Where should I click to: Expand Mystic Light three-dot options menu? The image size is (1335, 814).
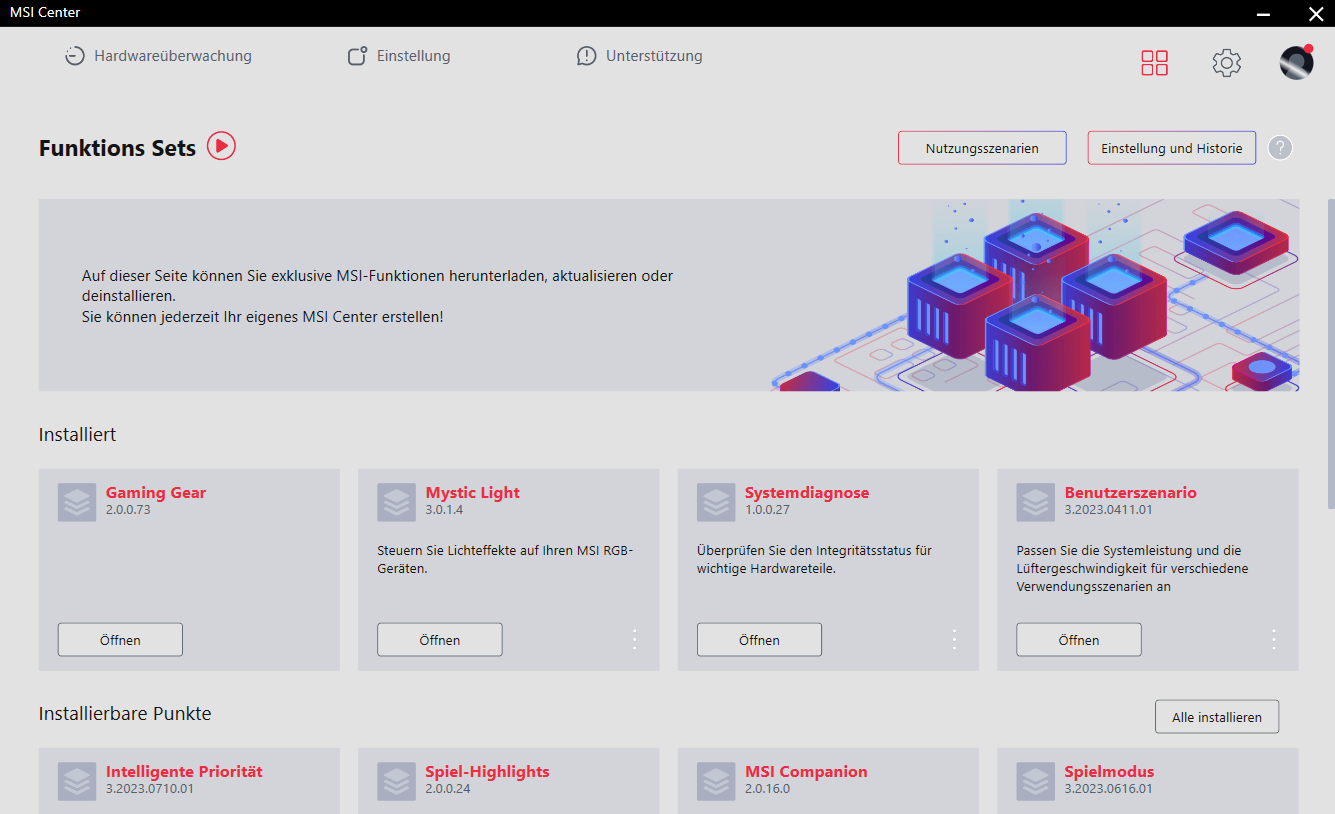[x=634, y=640]
